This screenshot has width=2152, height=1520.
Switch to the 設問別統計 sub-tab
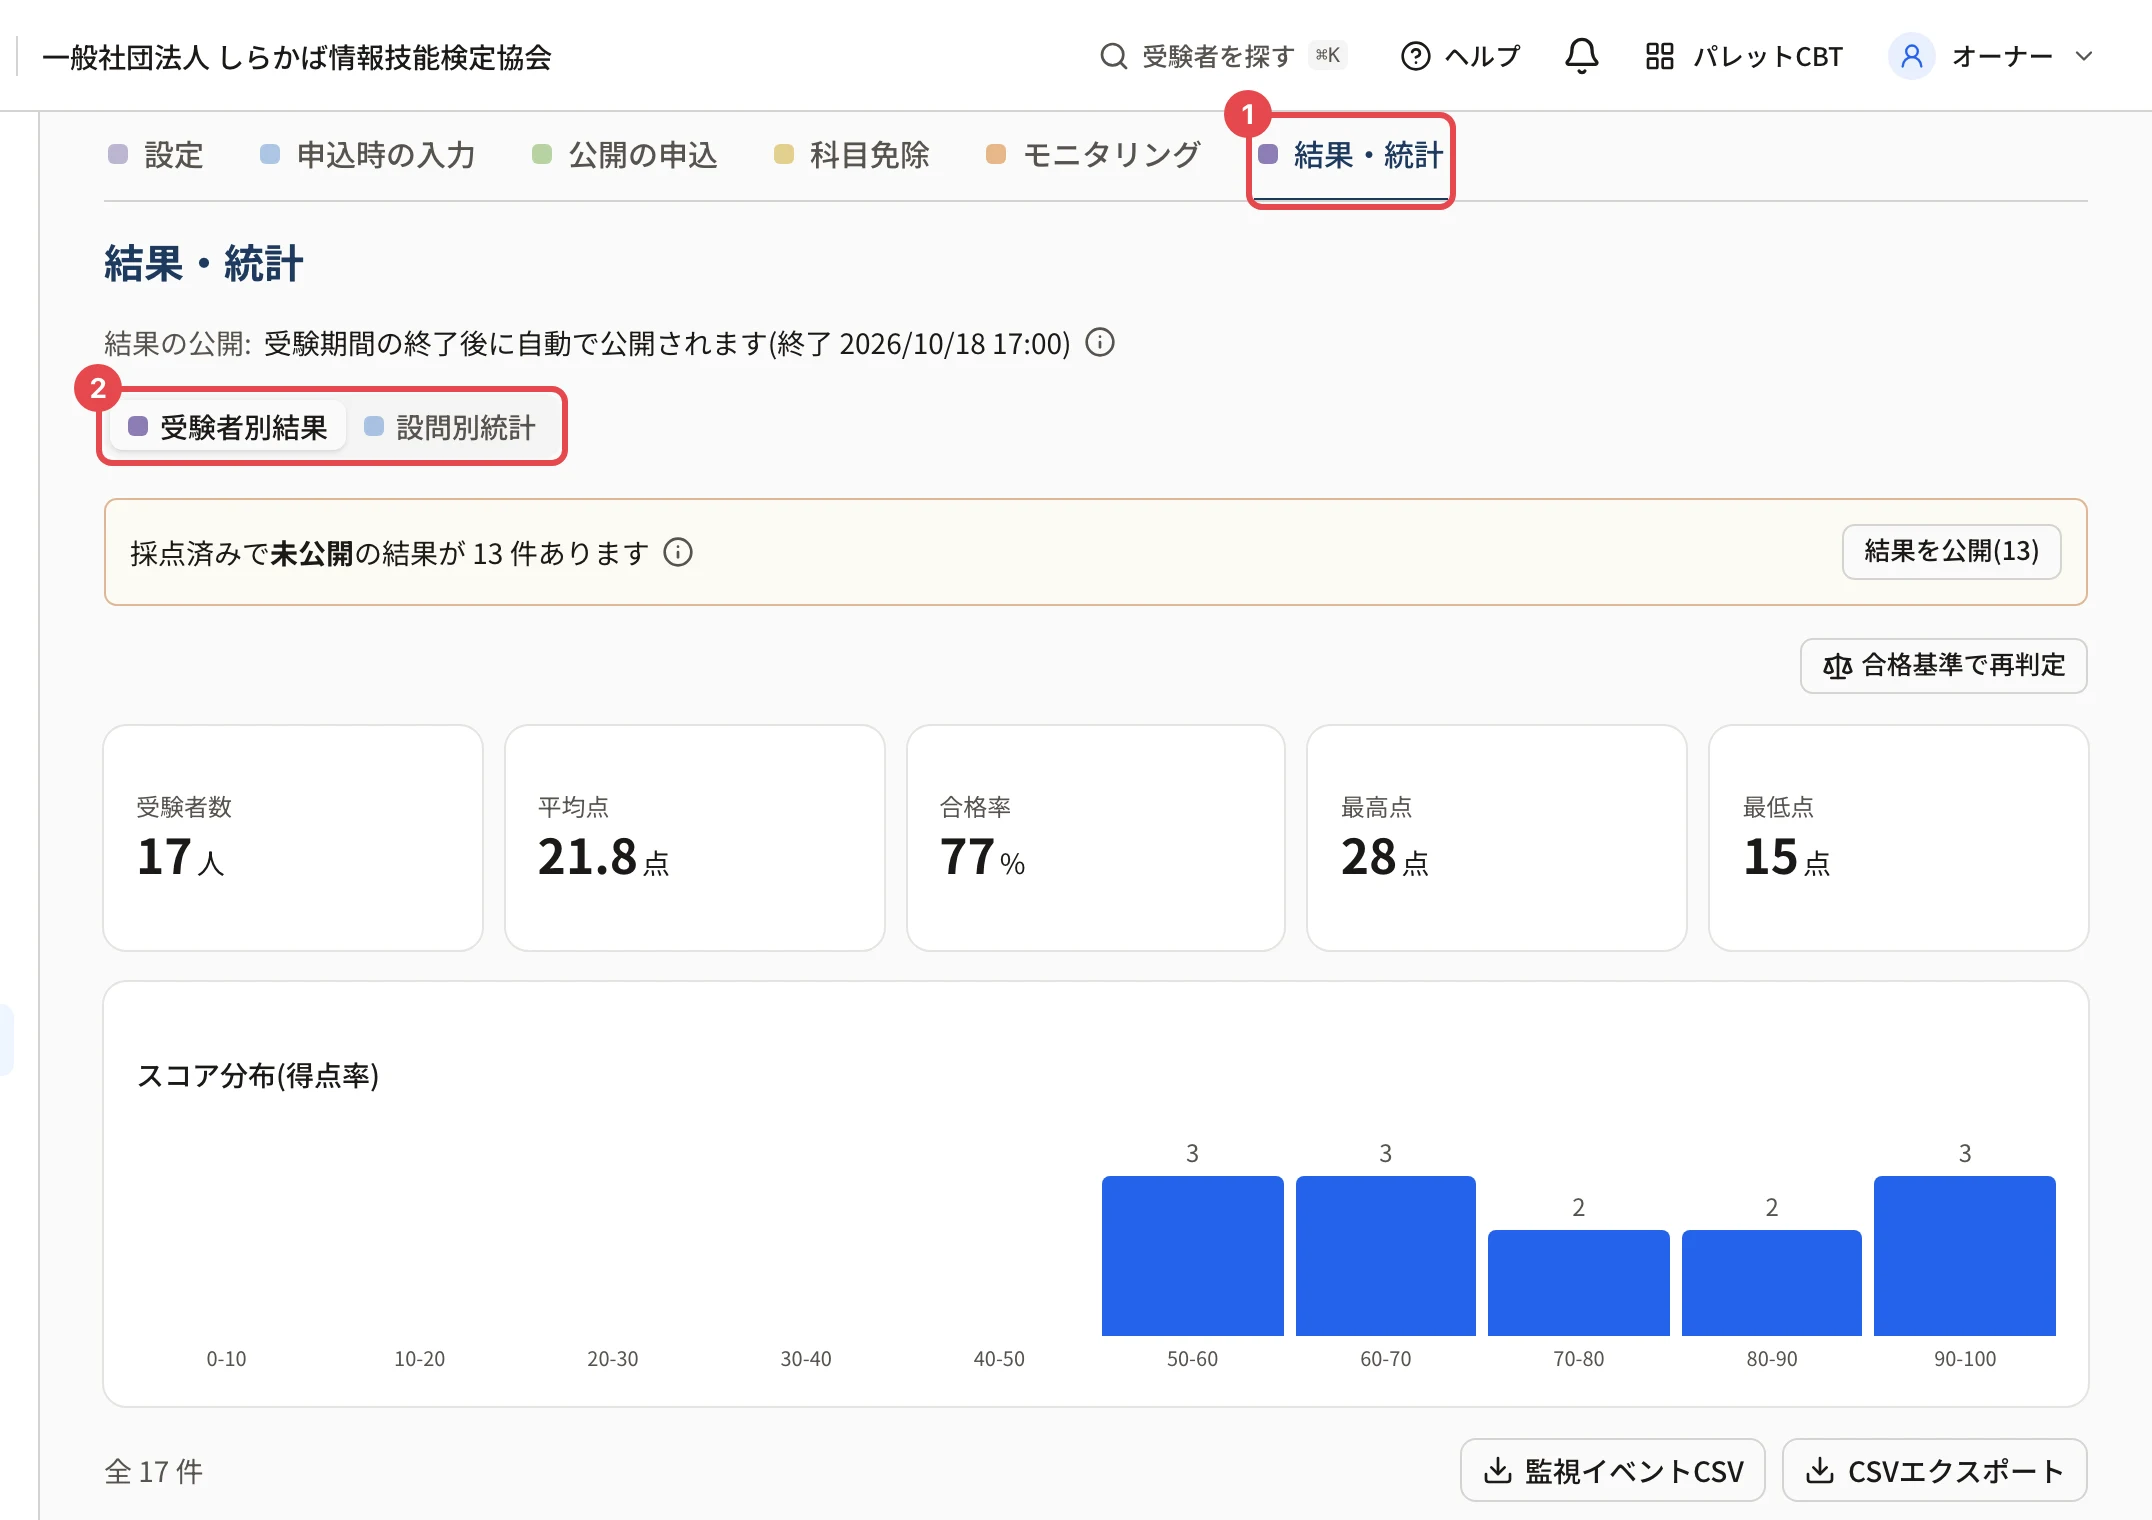451,427
